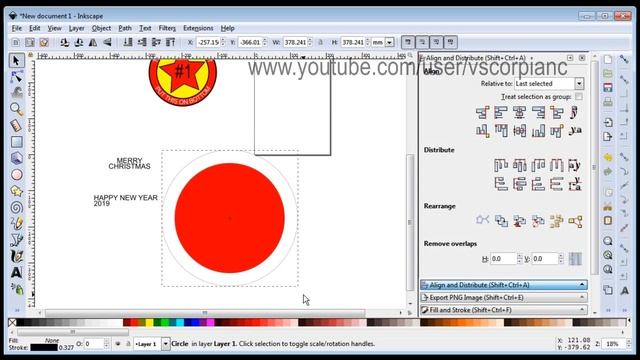Click the opacity O input field

click(93, 344)
